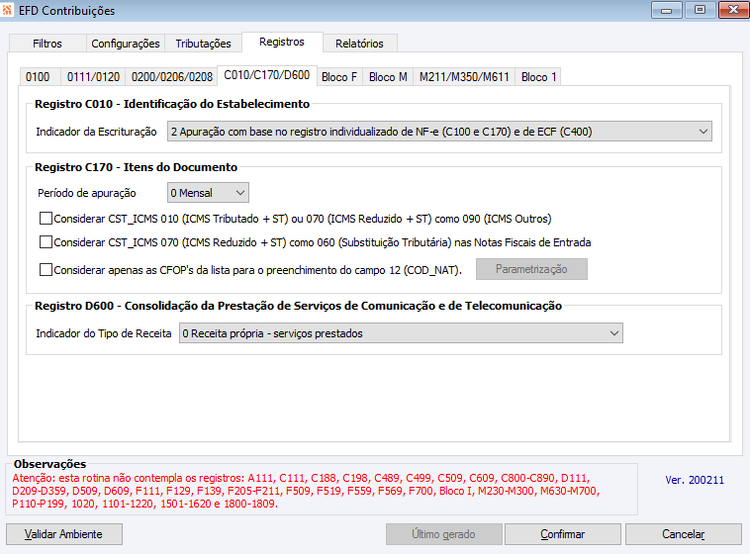Open the Bloco M sub-tab

(388, 77)
